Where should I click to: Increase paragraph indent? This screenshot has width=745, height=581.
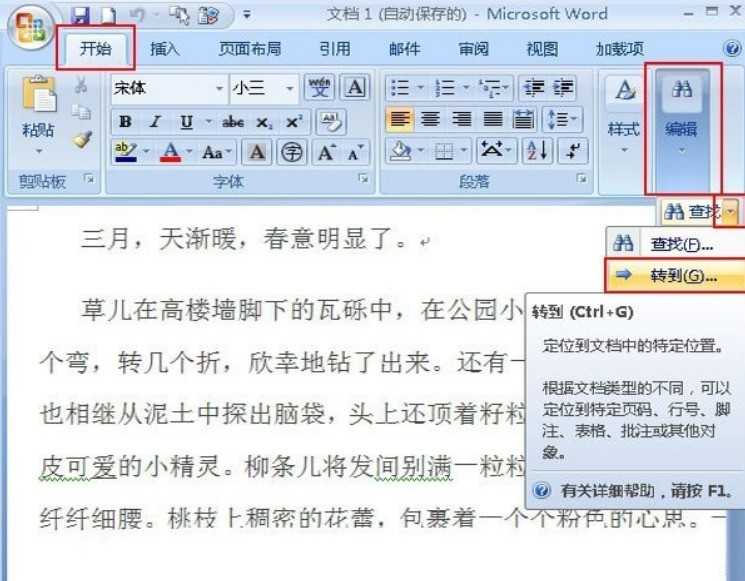(x=563, y=88)
